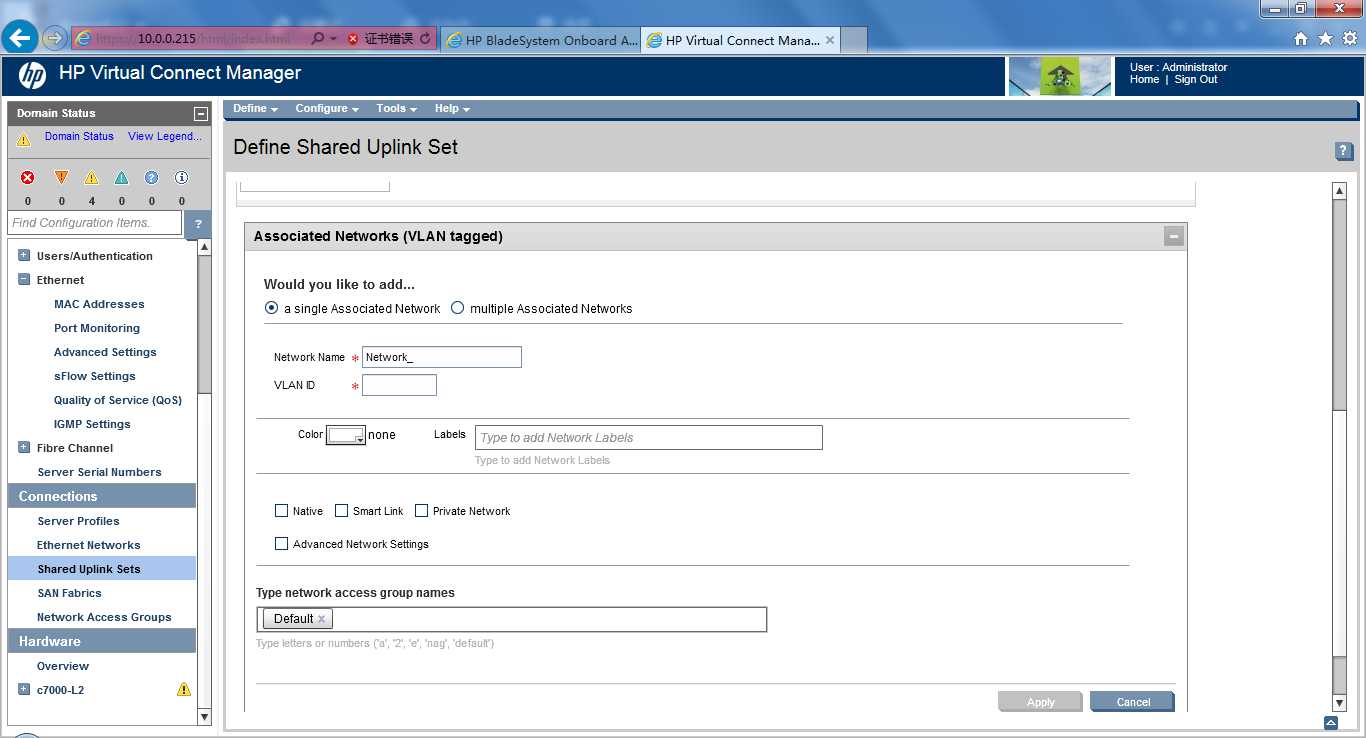This screenshot has width=1366, height=738.
Task: Open Network Access Groups item
Action: click(x=104, y=617)
